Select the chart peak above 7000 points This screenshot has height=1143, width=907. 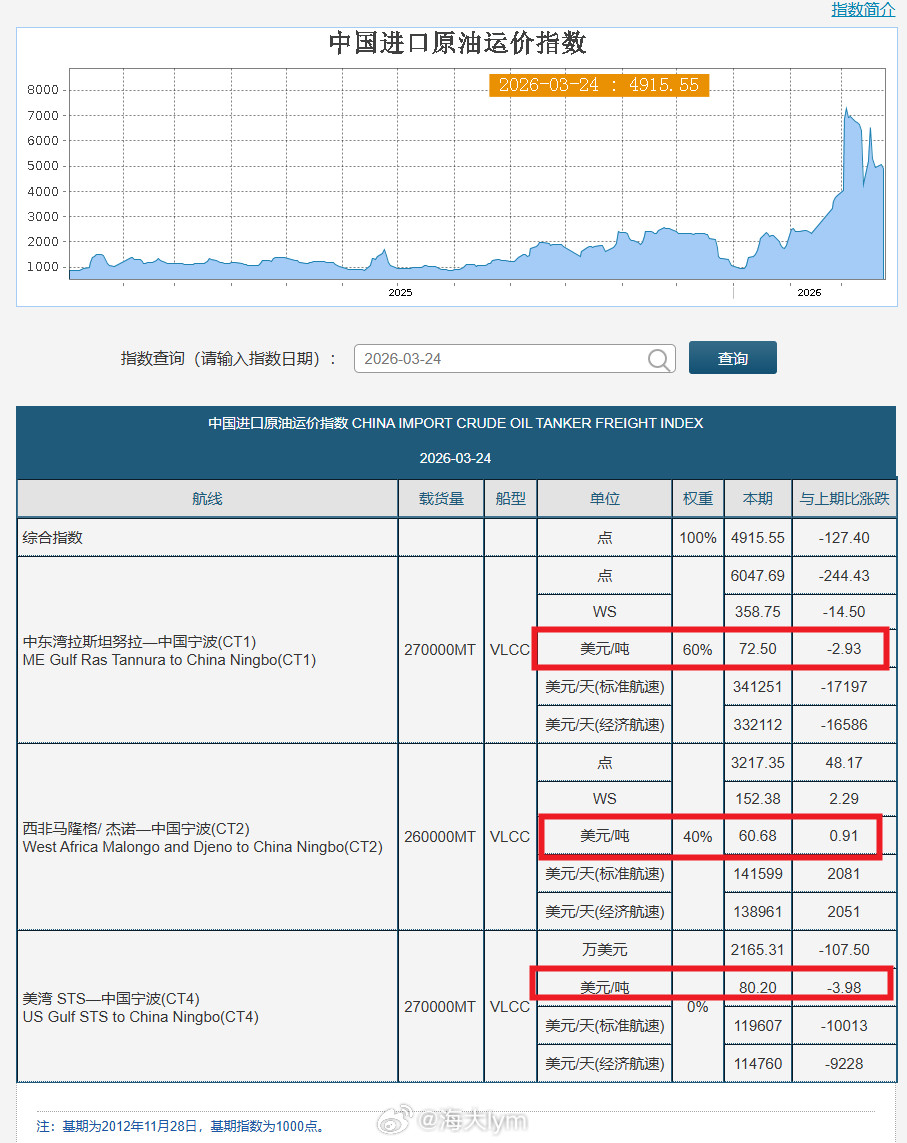[x=846, y=110]
